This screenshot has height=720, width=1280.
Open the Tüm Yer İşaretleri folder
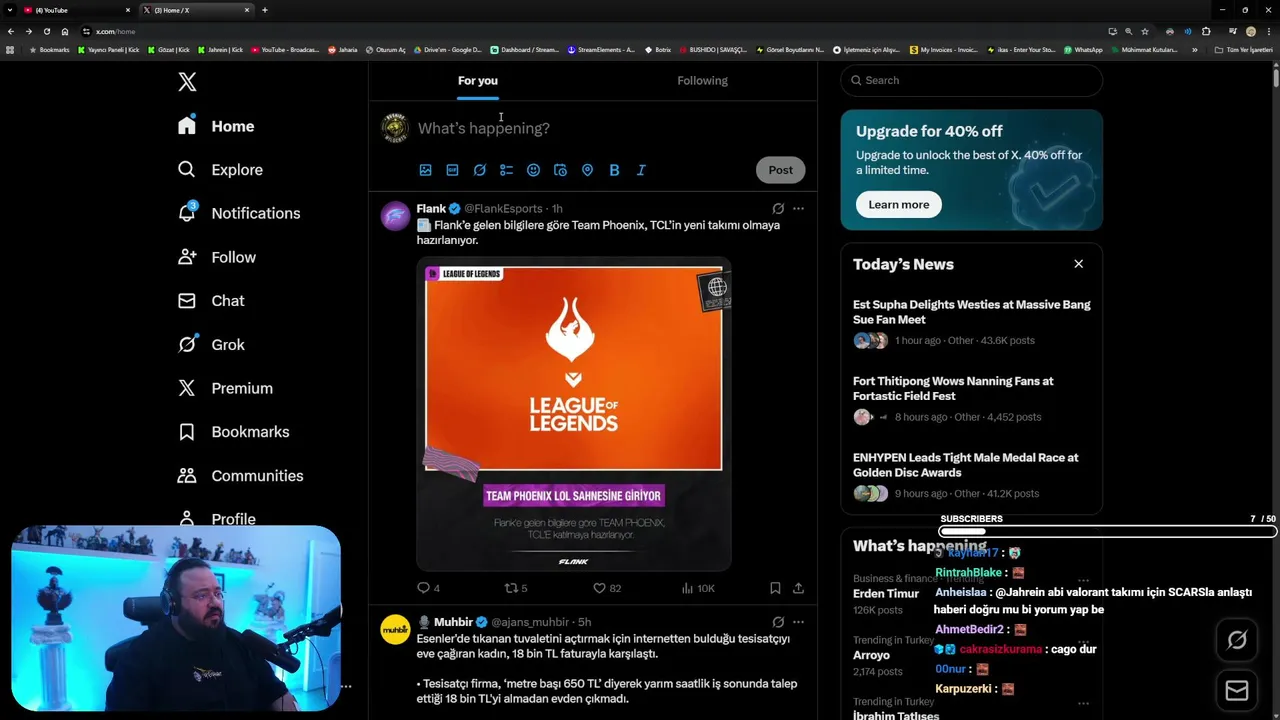coord(1244,50)
